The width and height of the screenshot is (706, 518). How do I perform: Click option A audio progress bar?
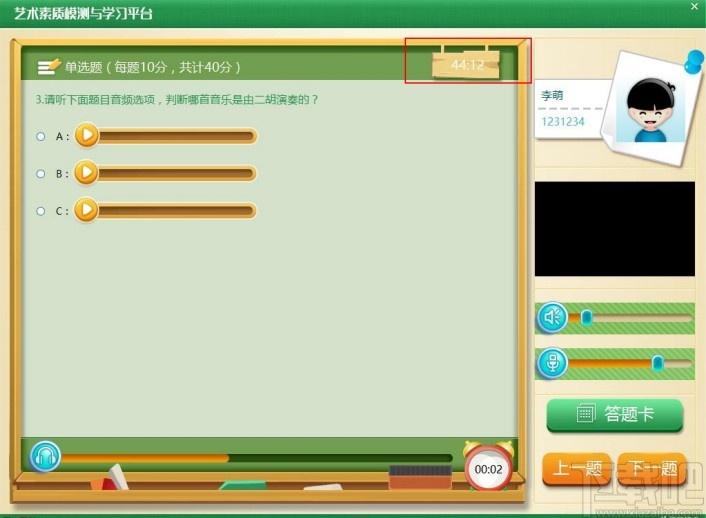click(x=177, y=136)
